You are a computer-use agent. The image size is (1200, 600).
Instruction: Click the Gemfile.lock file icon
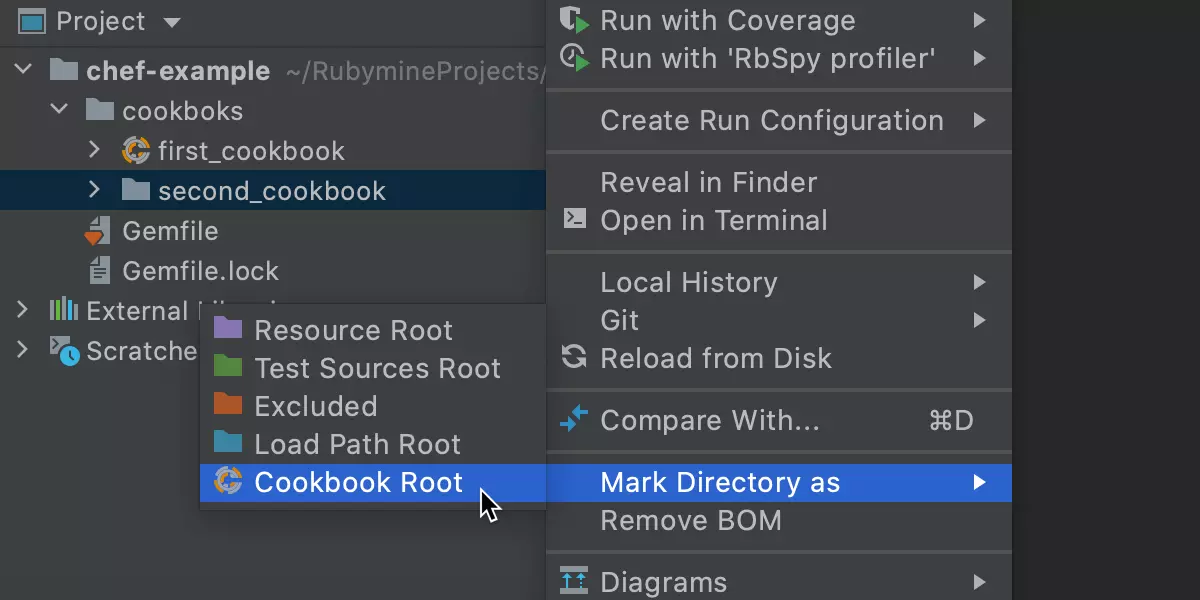pos(99,270)
